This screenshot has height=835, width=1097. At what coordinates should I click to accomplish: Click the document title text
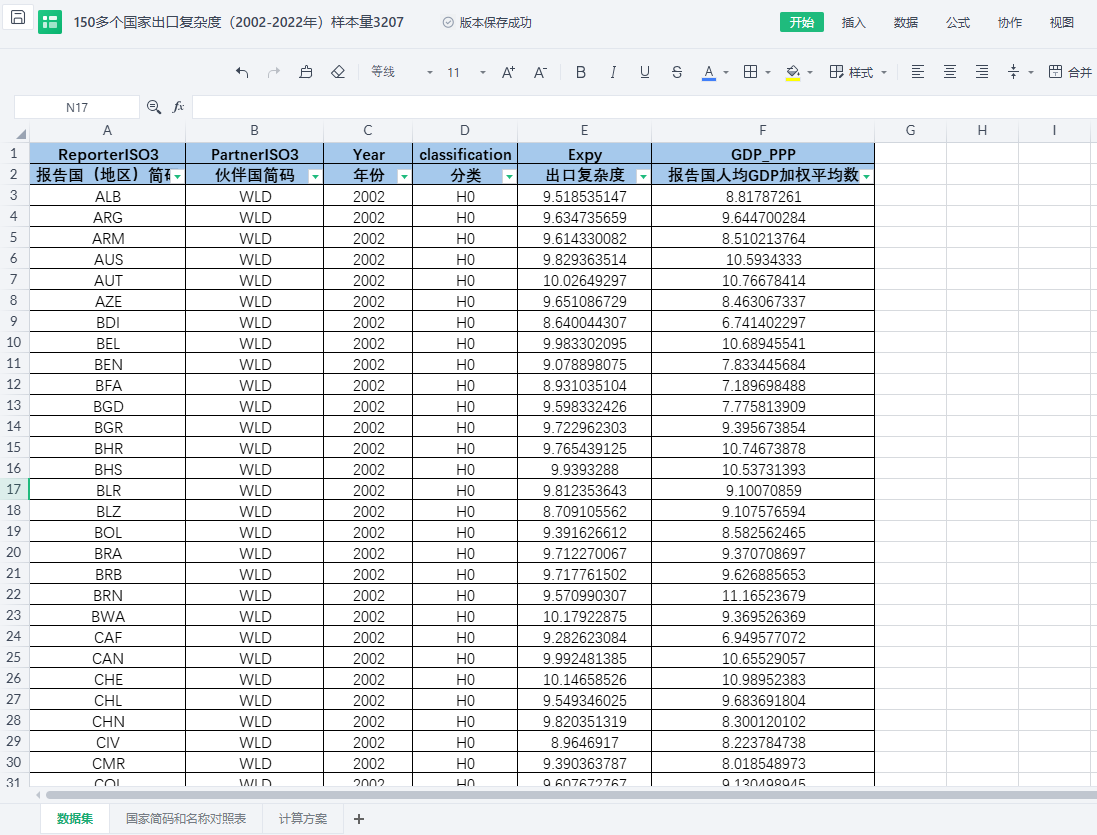(239, 22)
